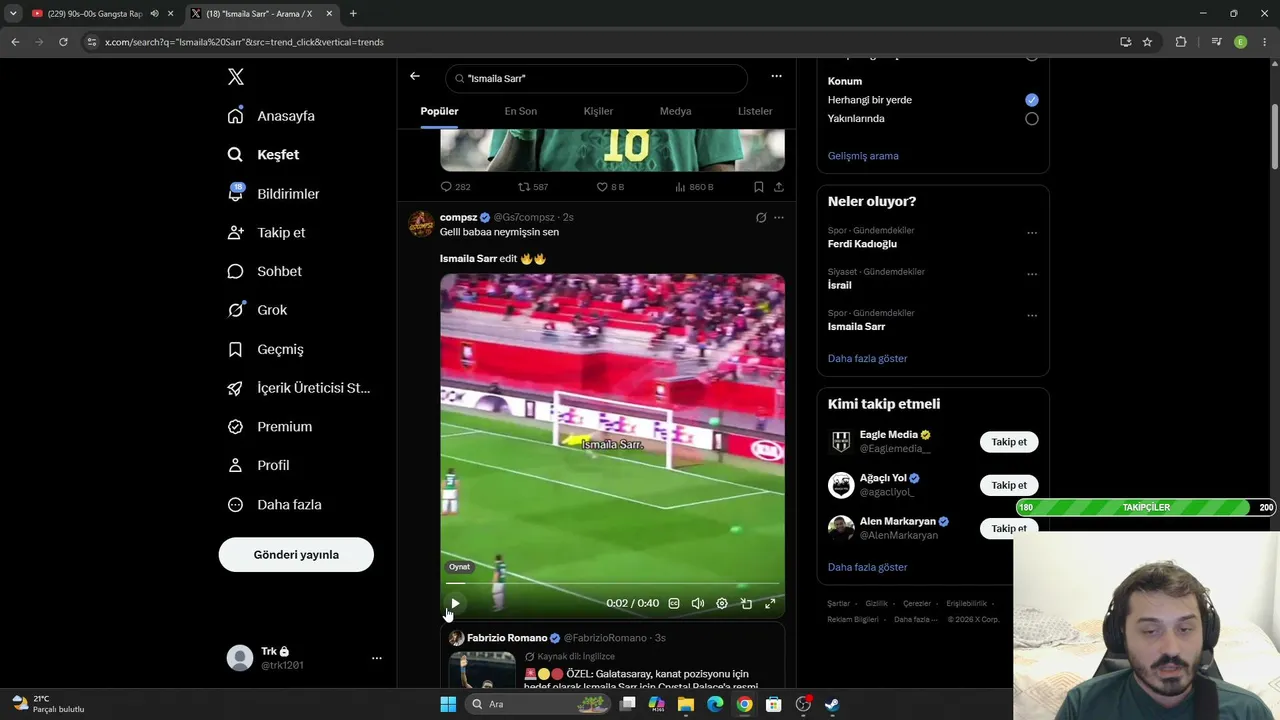1280x720 pixels.
Task: Switch to the Popüler tab
Action: 439,111
